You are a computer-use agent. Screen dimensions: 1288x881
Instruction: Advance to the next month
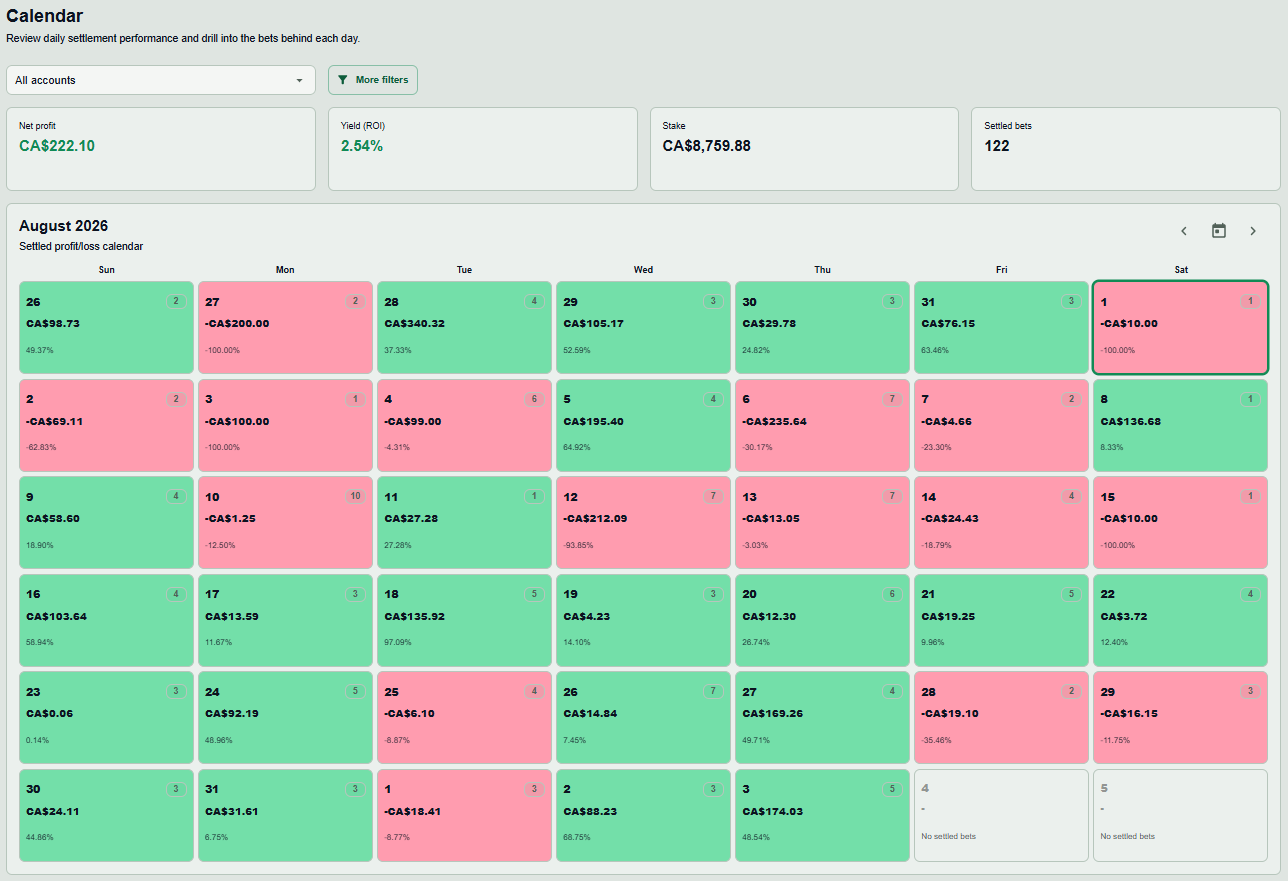tap(1252, 231)
